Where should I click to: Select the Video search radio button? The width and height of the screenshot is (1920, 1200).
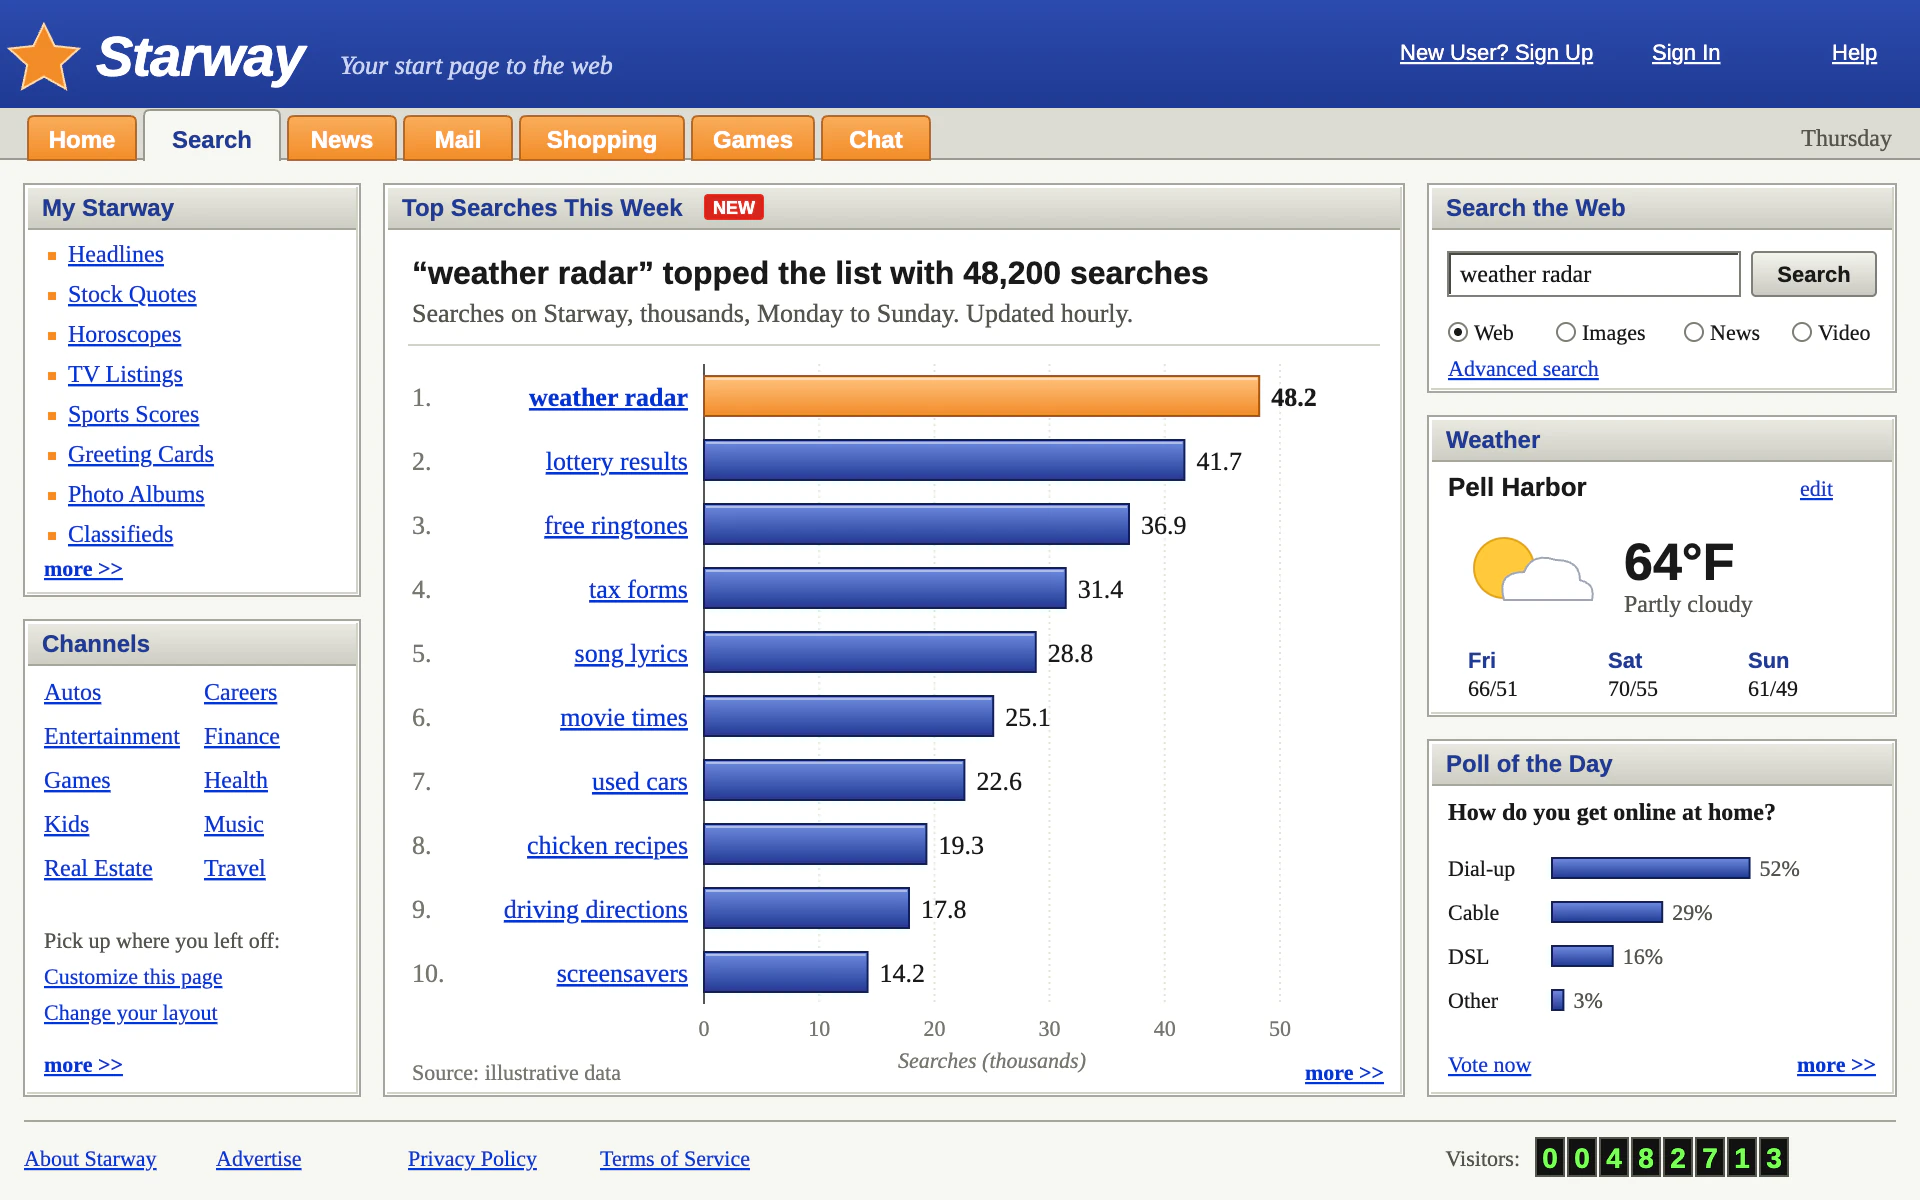pos(1802,332)
